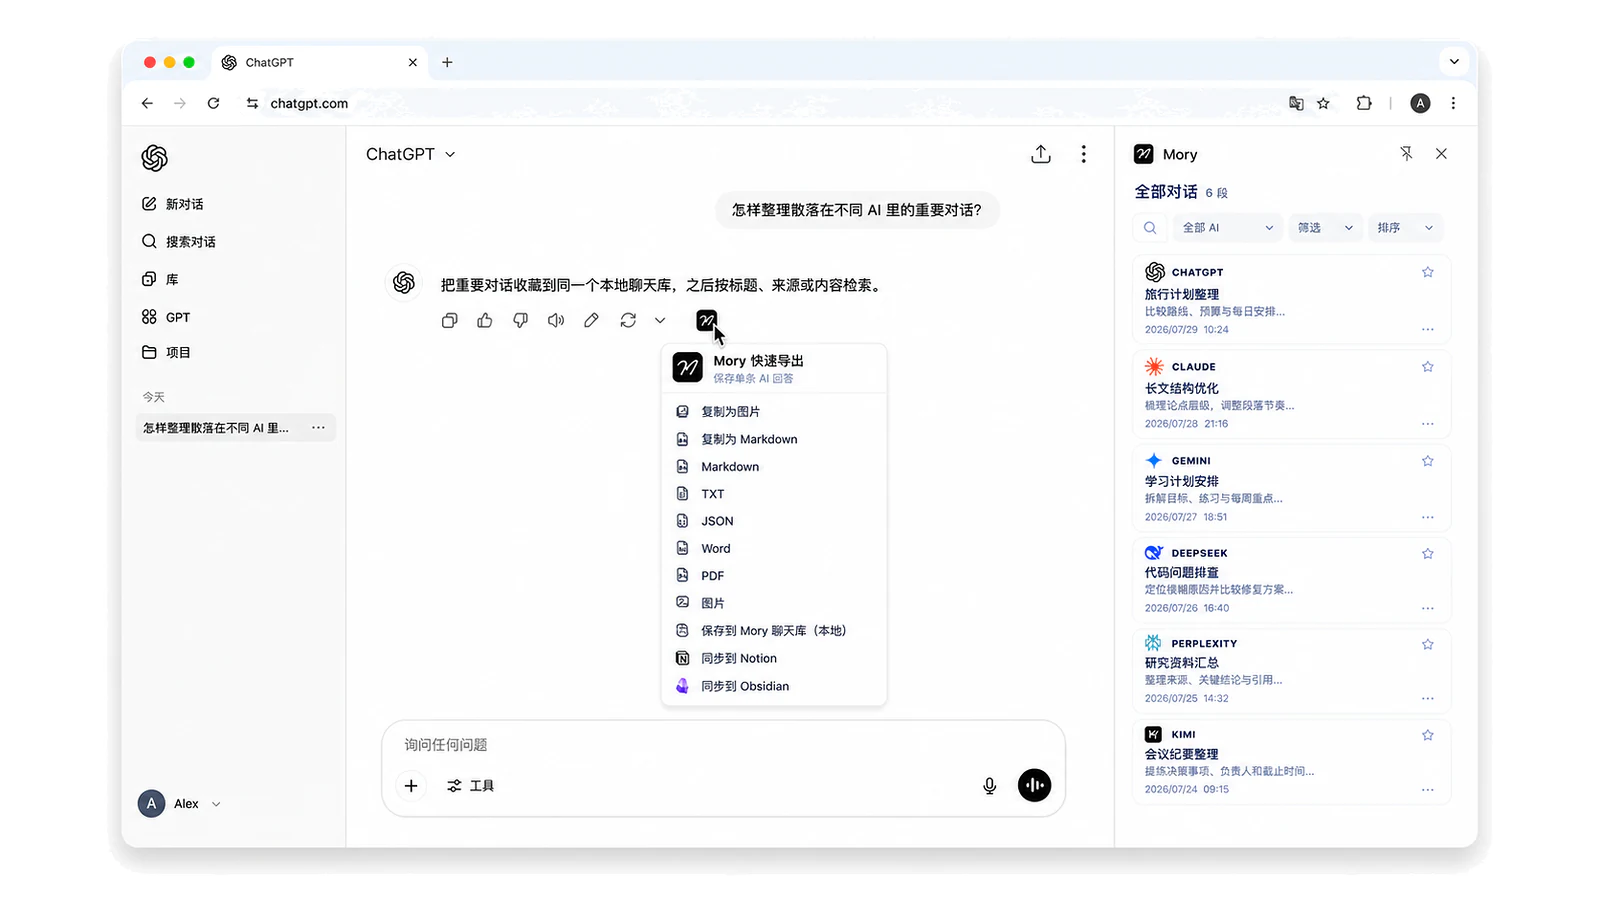The width and height of the screenshot is (1600, 900).
Task: Star the ChatGPT 旅行计划整理 conversation
Action: 1428,272
